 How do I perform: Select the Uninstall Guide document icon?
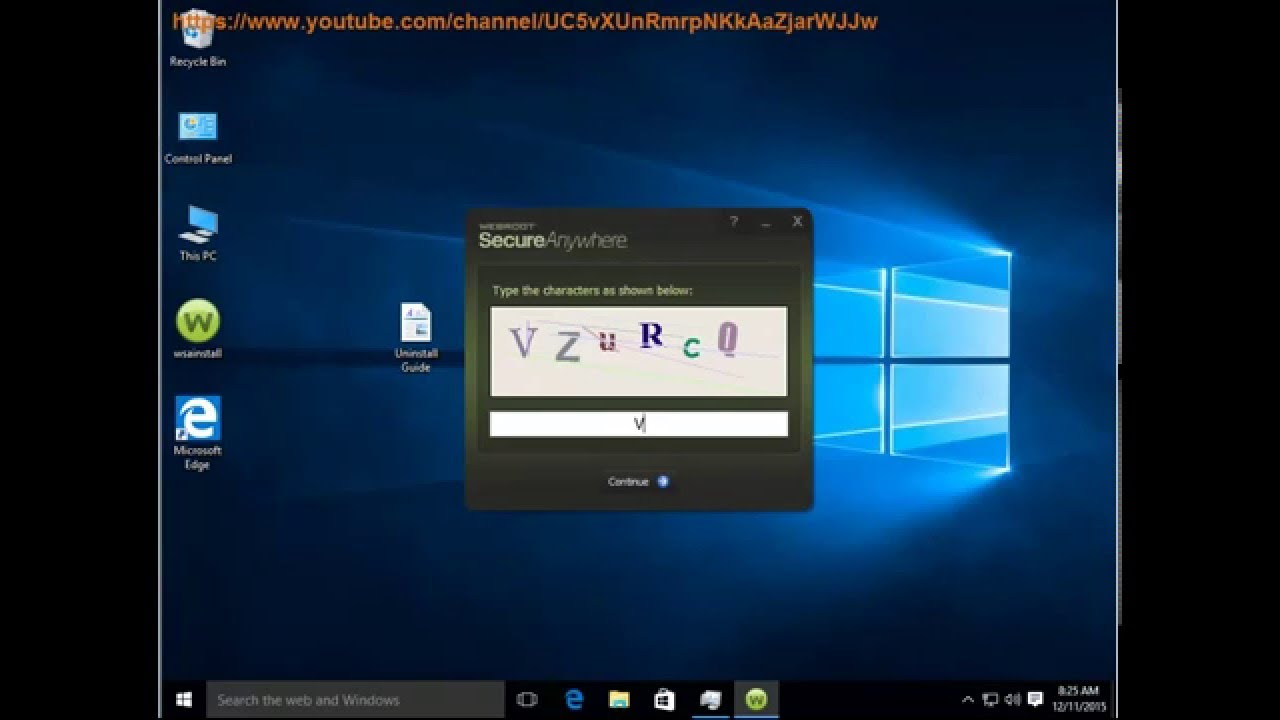416,338
